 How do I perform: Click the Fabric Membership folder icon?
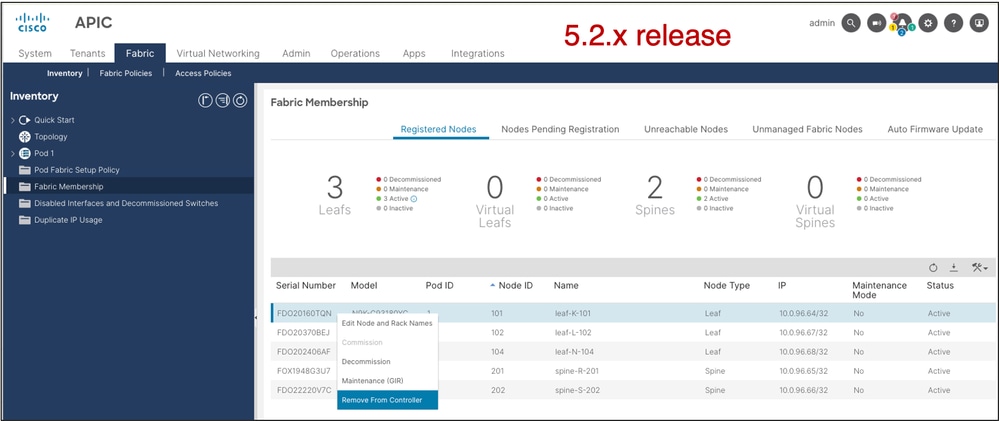tap(25, 187)
